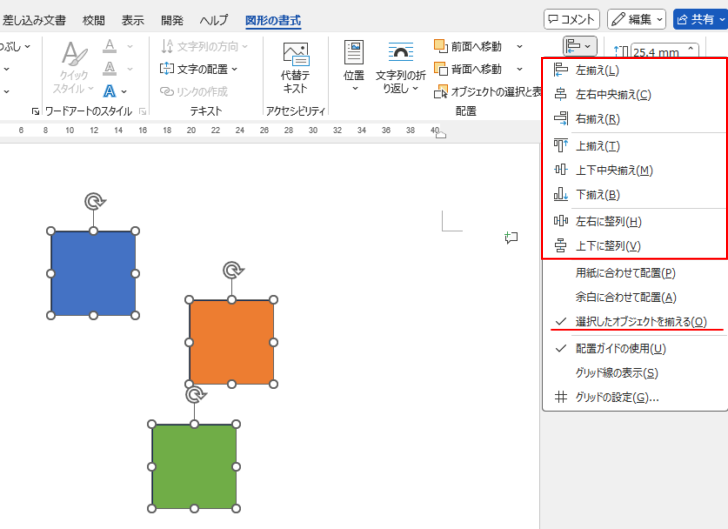Click the shape height 25.4 mm field

(x=657, y=52)
